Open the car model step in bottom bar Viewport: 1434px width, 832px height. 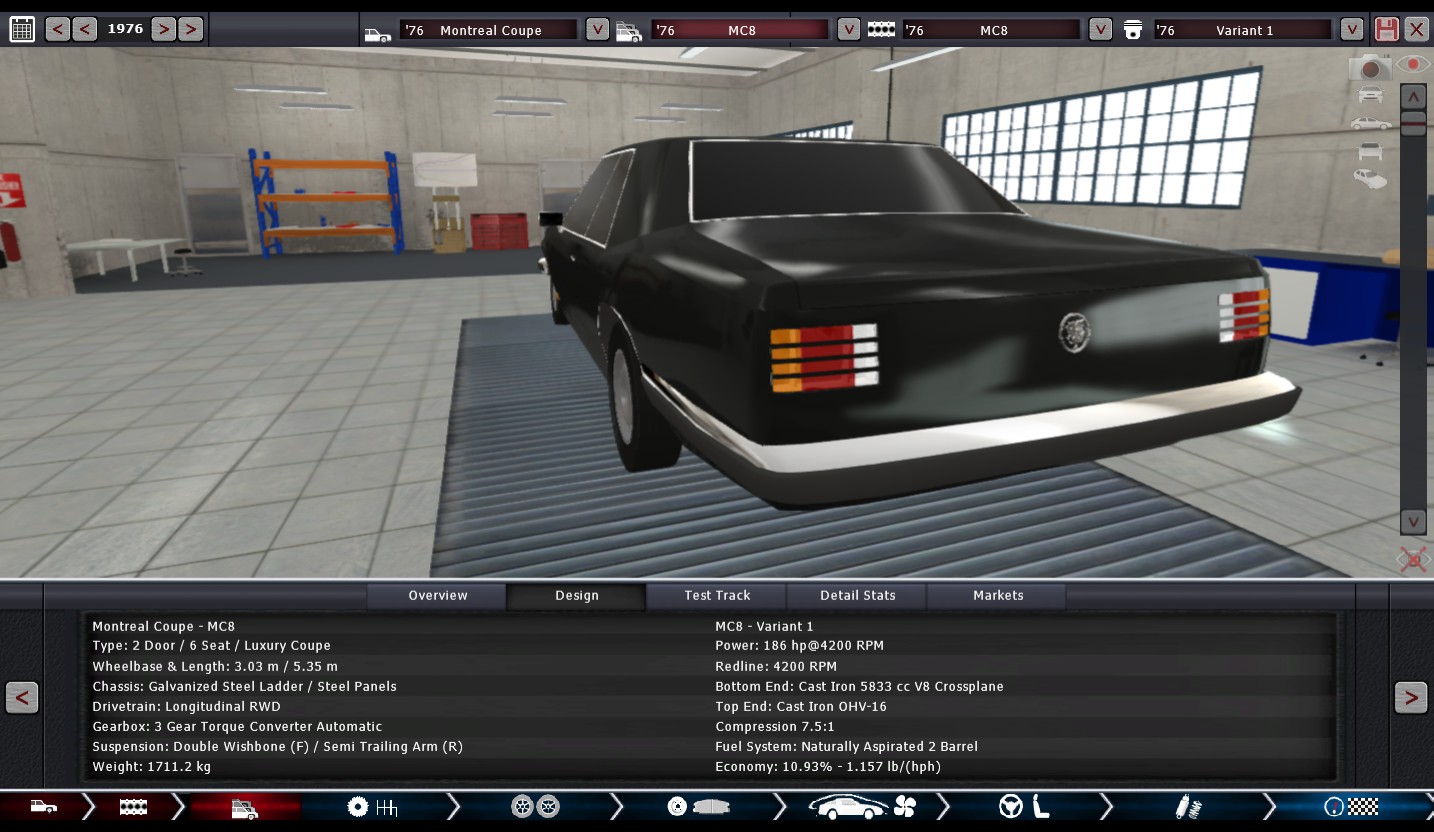(x=43, y=806)
